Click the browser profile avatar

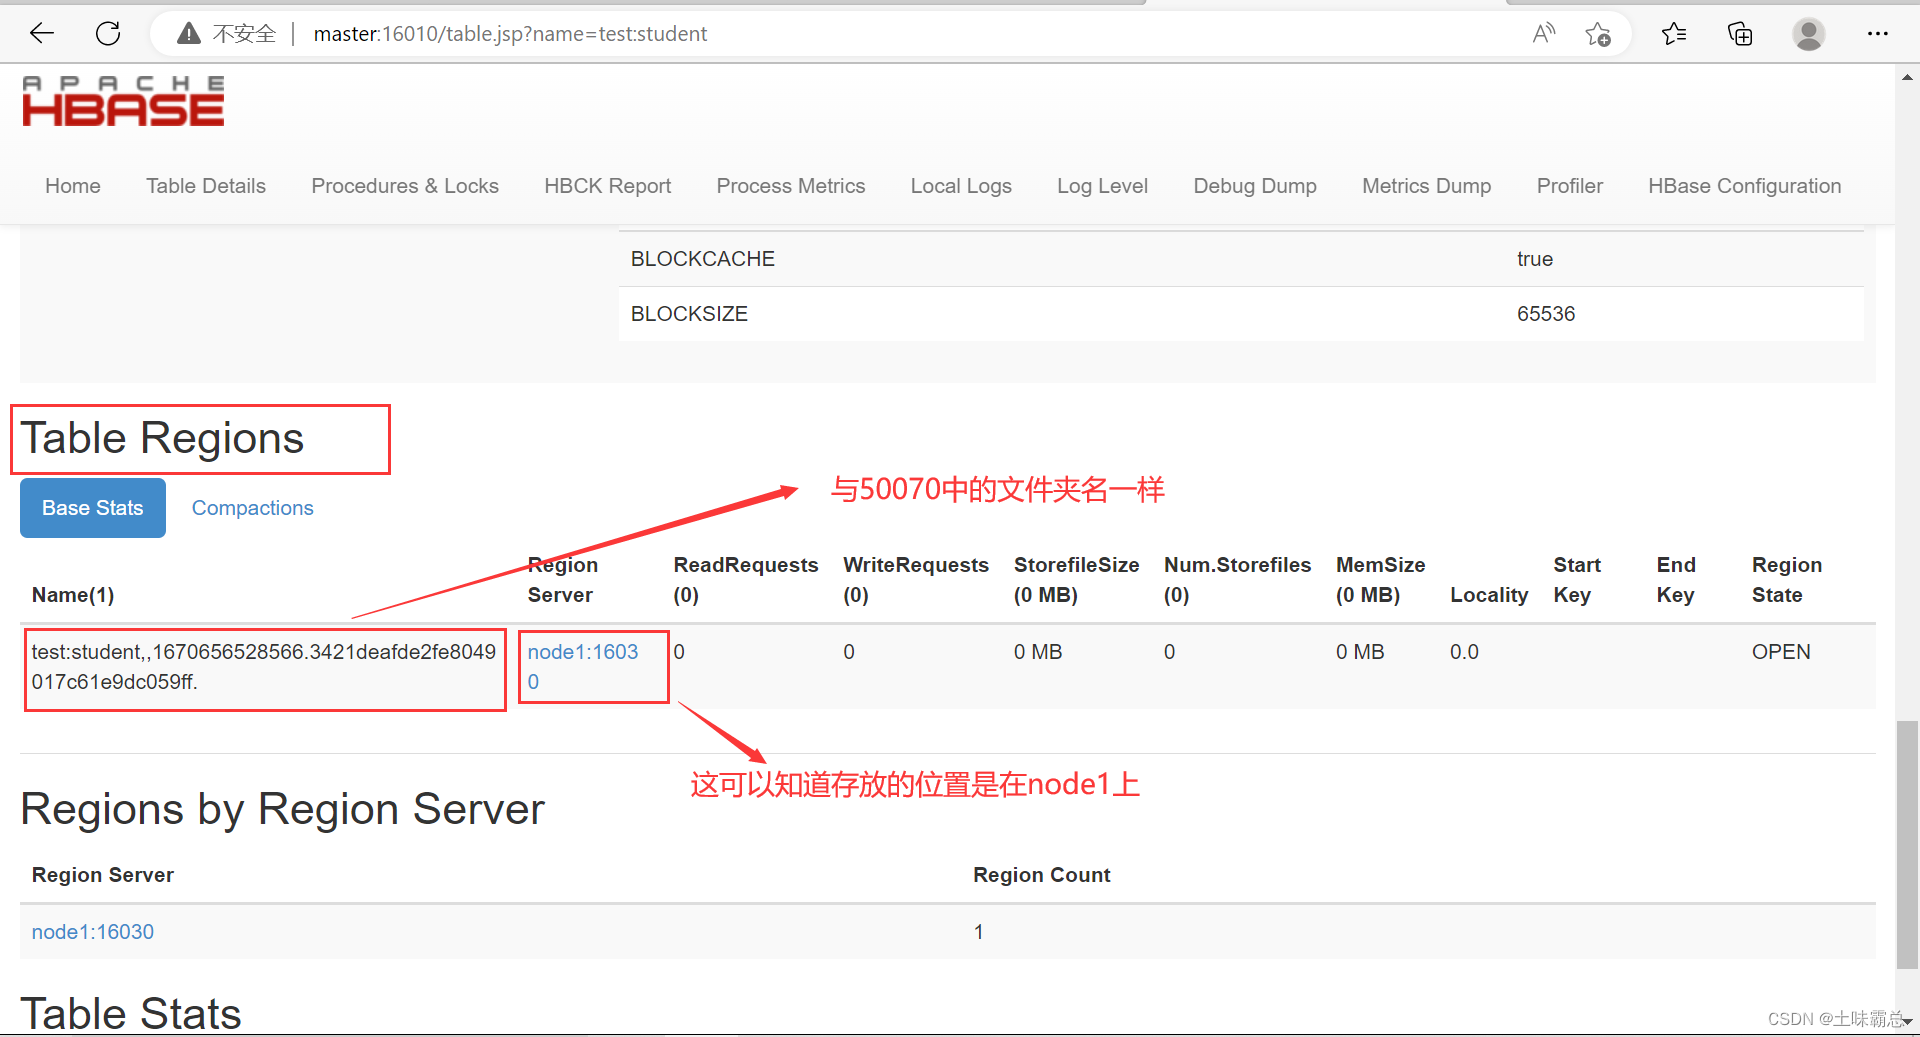tap(1808, 33)
